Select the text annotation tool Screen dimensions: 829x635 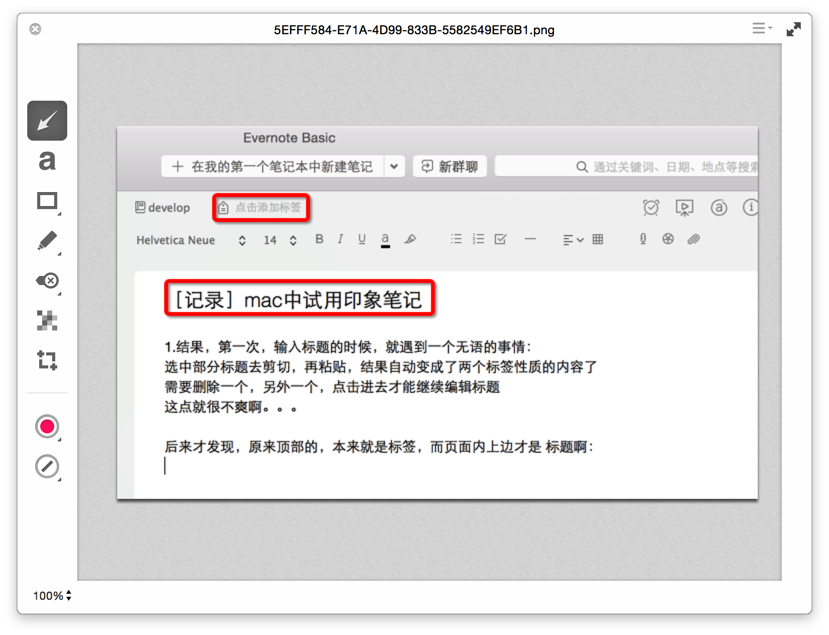pyautogui.click(x=47, y=160)
